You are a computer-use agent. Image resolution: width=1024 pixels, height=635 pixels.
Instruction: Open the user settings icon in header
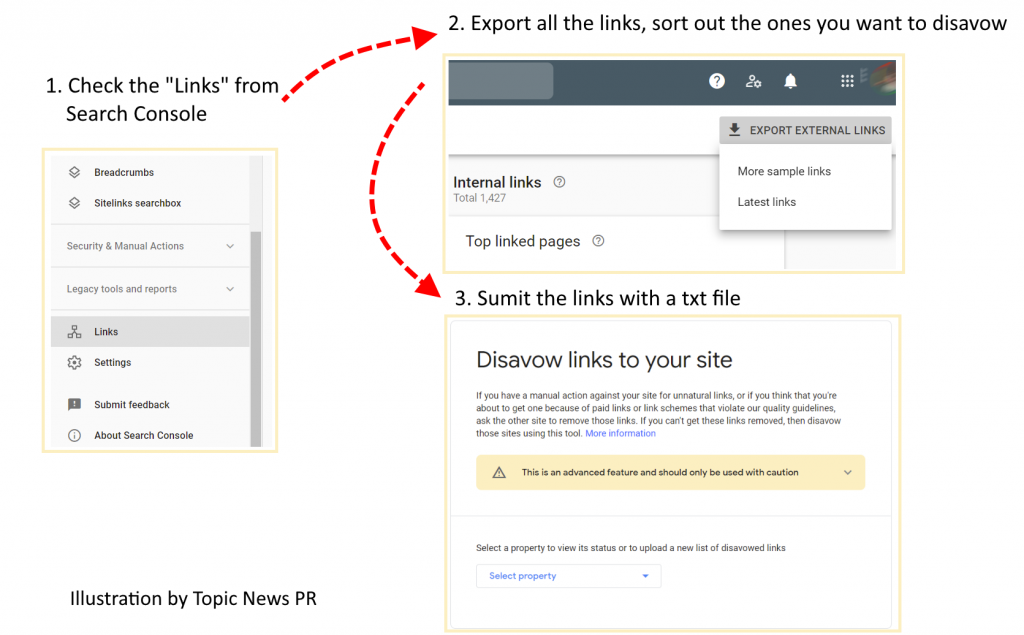tap(753, 81)
